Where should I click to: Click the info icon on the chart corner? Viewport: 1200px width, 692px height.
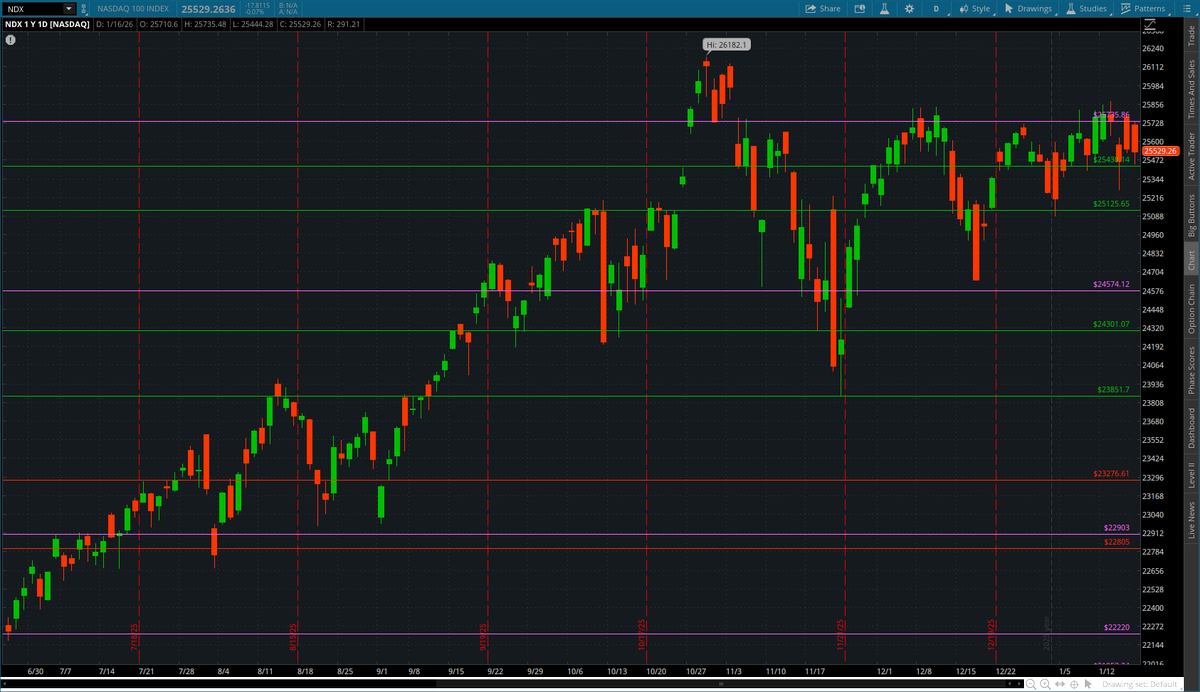pyautogui.click(x=9, y=40)
